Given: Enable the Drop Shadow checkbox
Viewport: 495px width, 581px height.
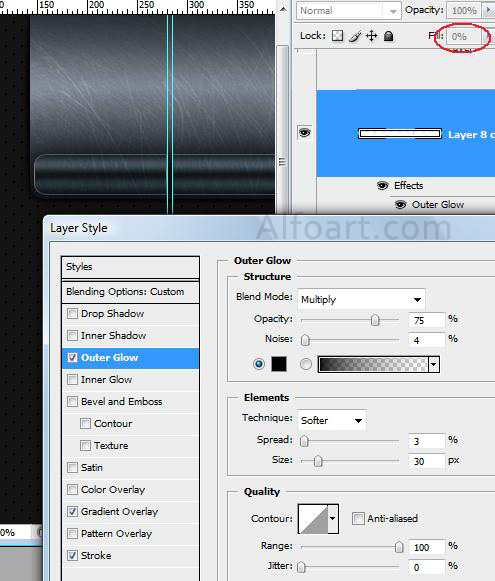Looking at the screenshot, I should click(x=72, y=313).
